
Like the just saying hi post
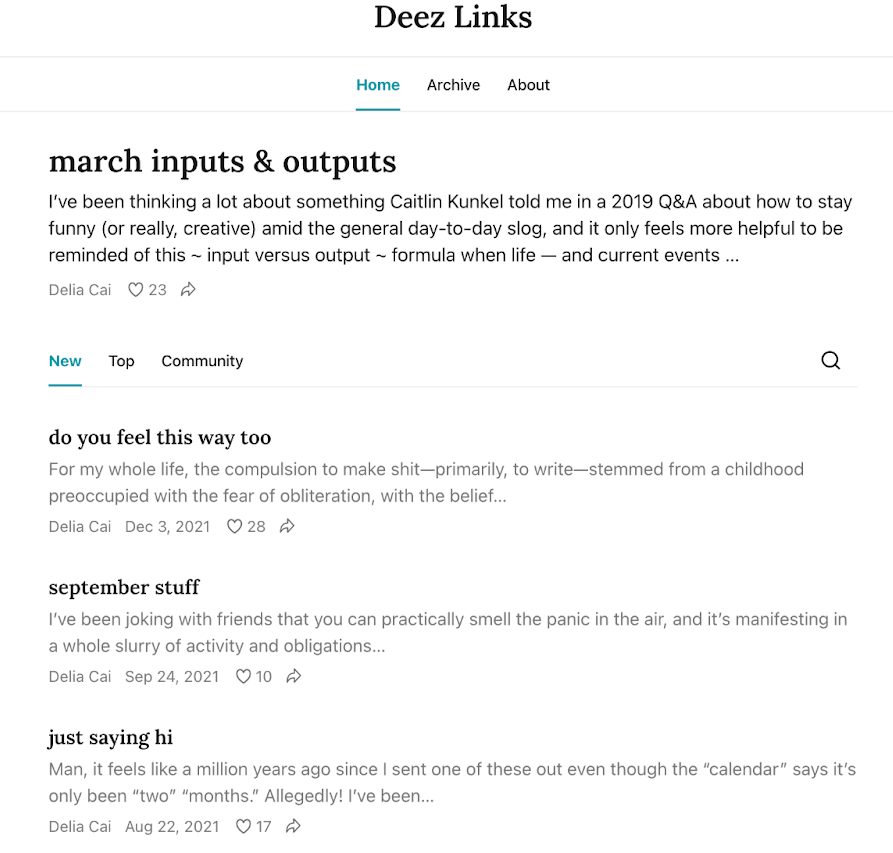coord(243,826)
